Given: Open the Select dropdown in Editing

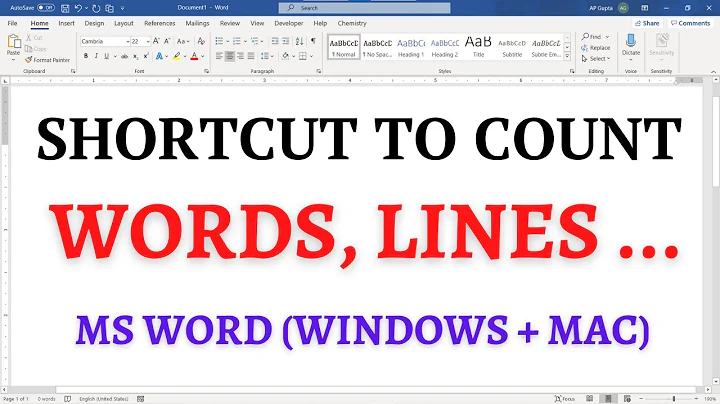Looking at the screenshot, I should pyautogui.click(x=596, y=59).
